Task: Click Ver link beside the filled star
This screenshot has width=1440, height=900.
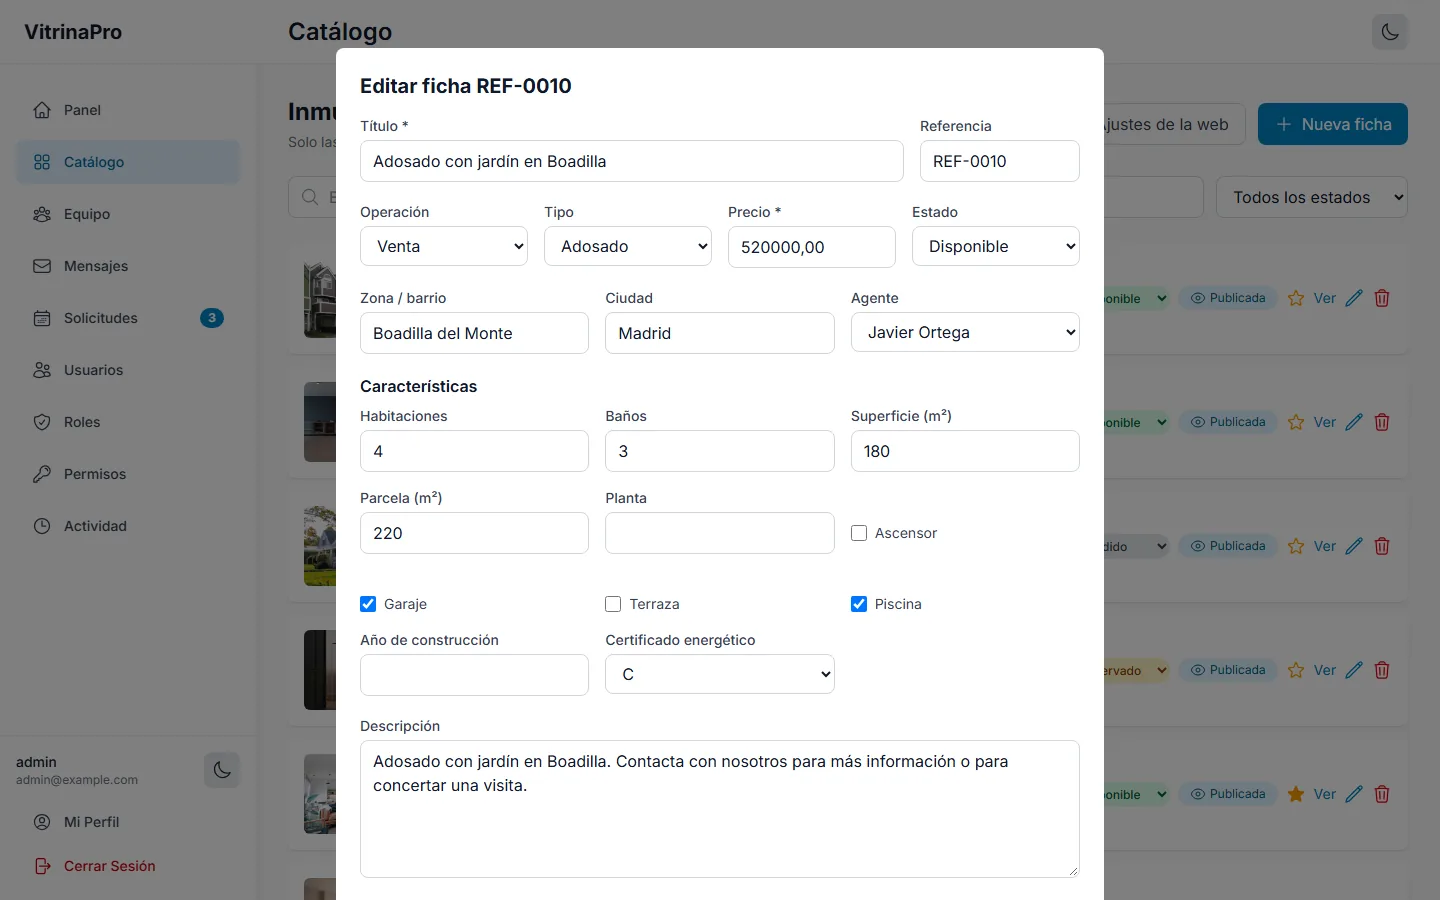Action: point(1325,794)
